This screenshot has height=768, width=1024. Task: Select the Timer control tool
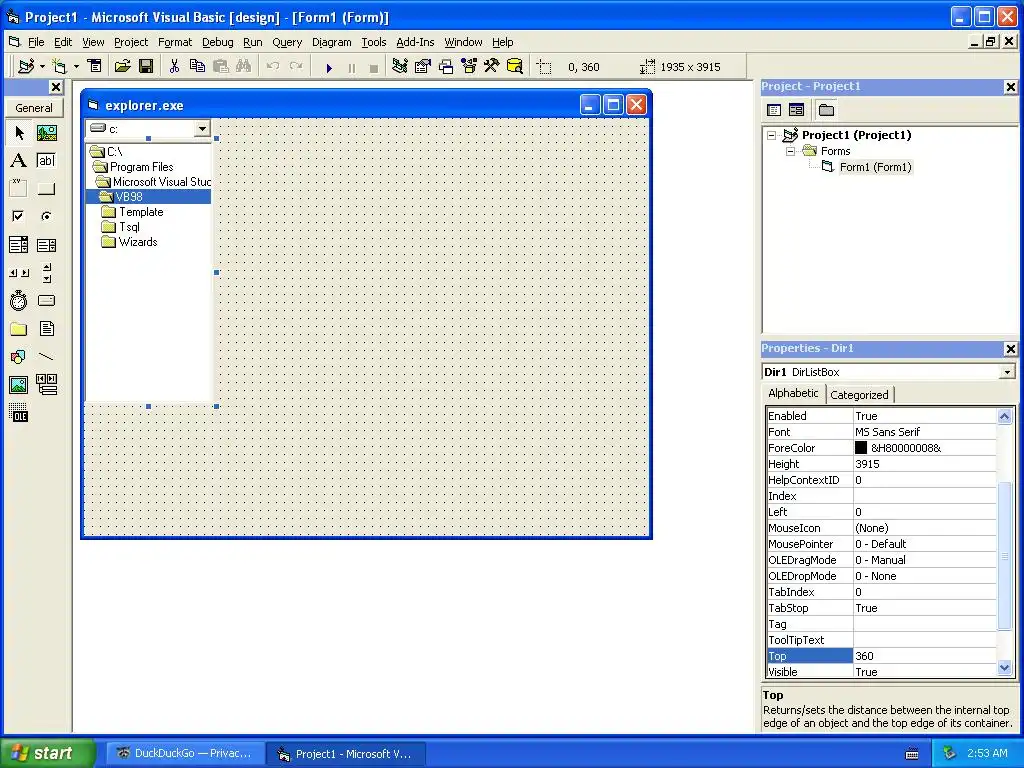click(19, 301)
